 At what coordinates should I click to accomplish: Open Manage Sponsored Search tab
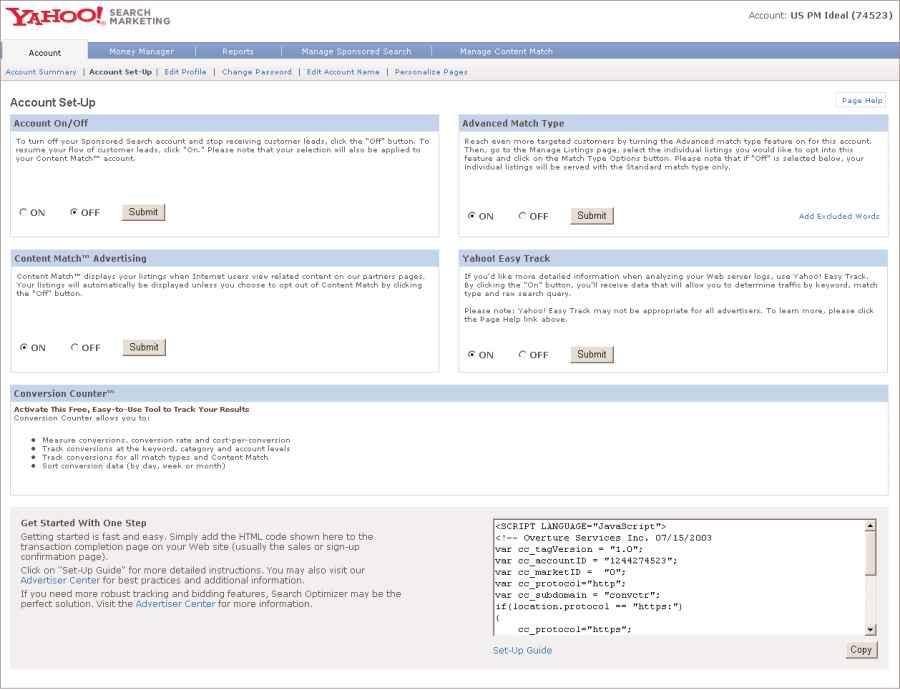(x=356, y=52)
